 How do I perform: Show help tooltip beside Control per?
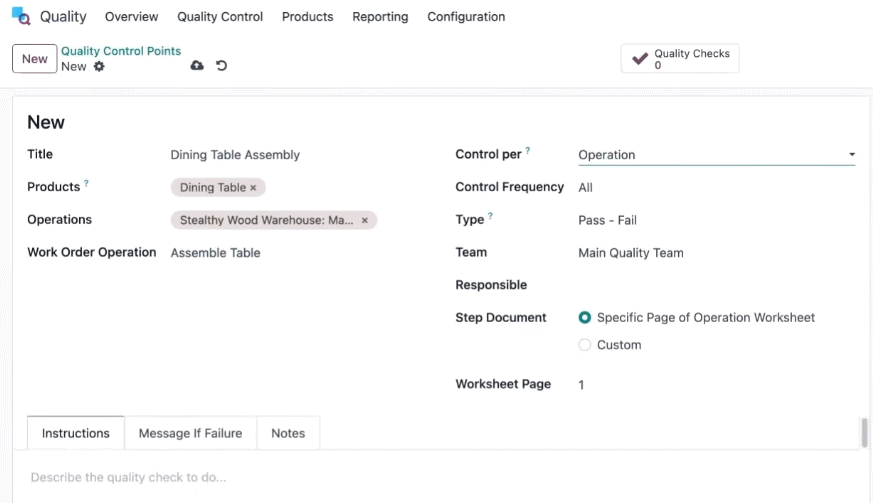(x=528, y=150)
